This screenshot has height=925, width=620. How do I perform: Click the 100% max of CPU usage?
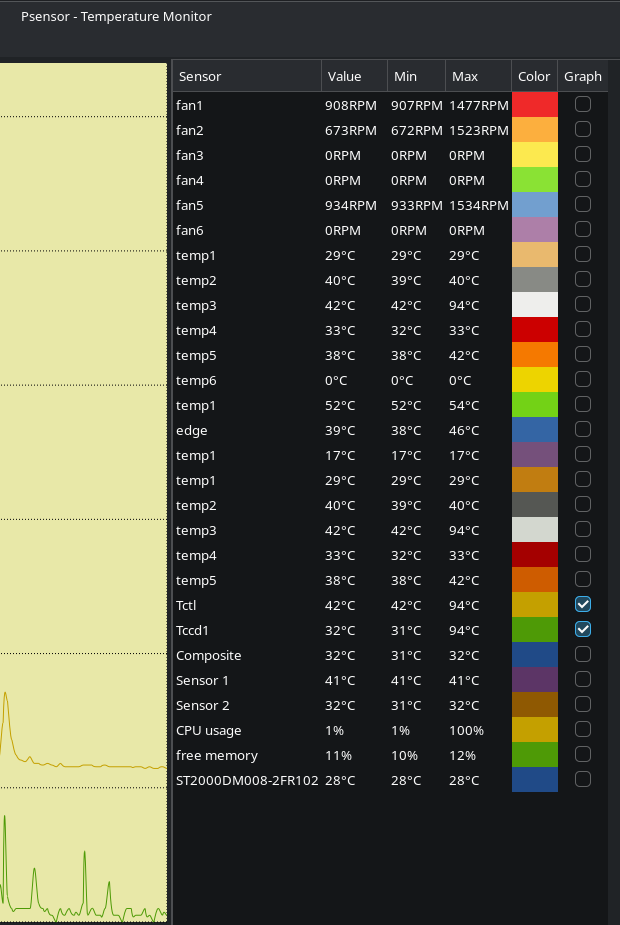(466, 730)
